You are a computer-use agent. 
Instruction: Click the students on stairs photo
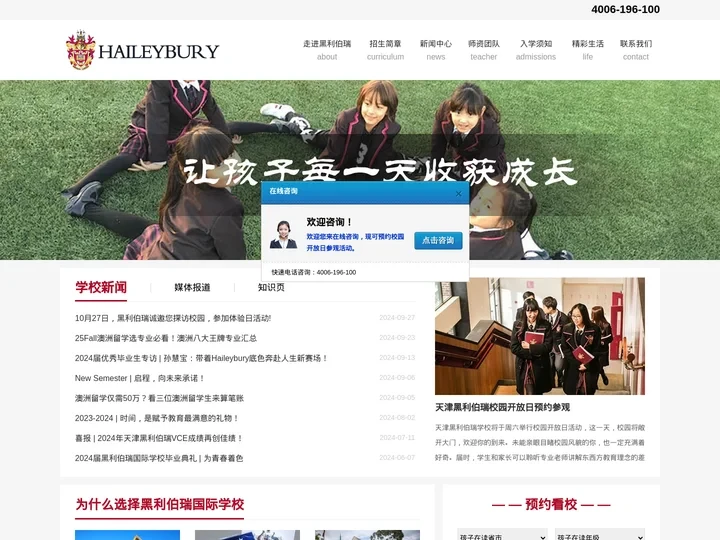[x=540, y=336]
